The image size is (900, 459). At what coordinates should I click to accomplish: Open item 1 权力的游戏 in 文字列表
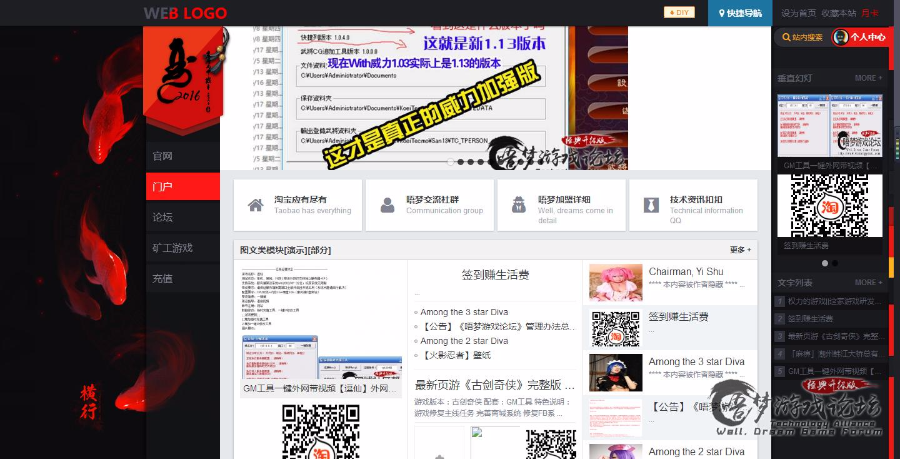click(833, 301)
